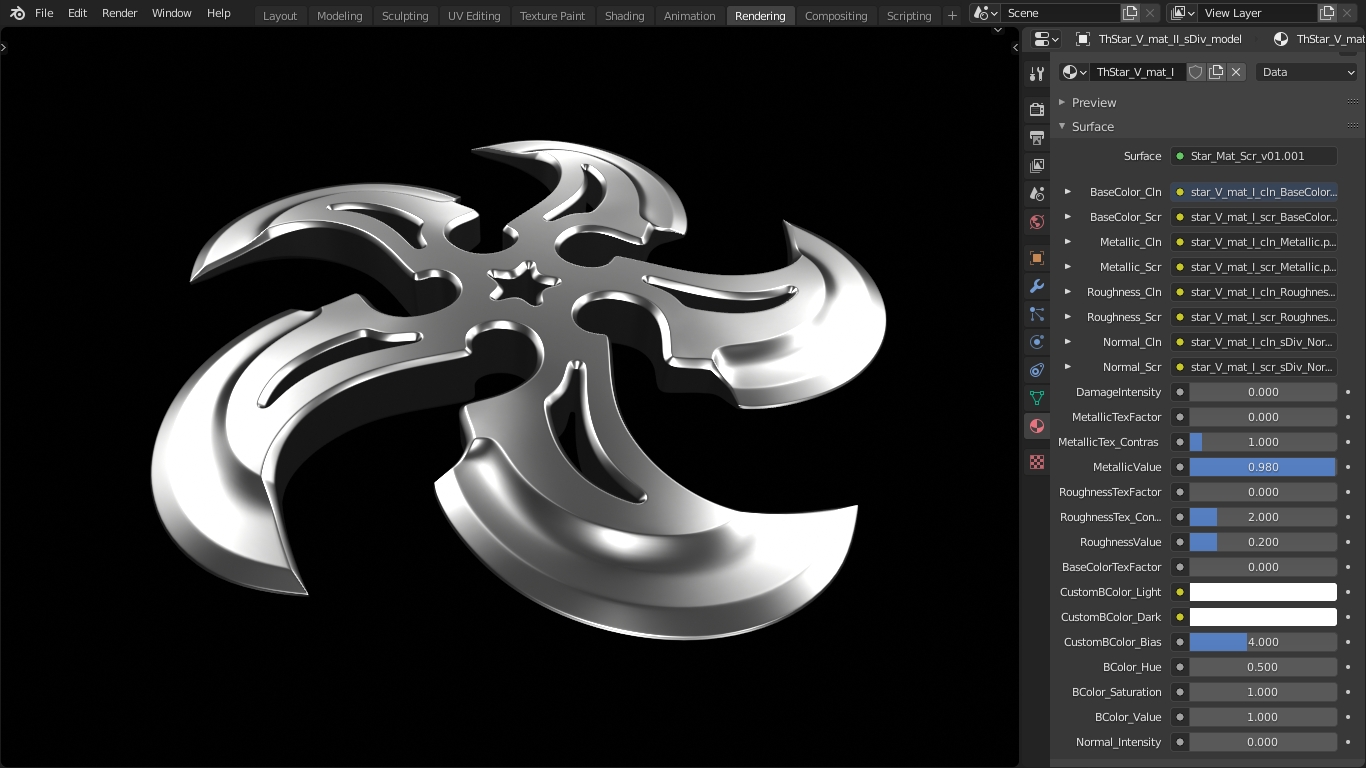Expand the BaseColor_Cln texture row
The image size is (1366, 768).
(x=1068, y=192)
